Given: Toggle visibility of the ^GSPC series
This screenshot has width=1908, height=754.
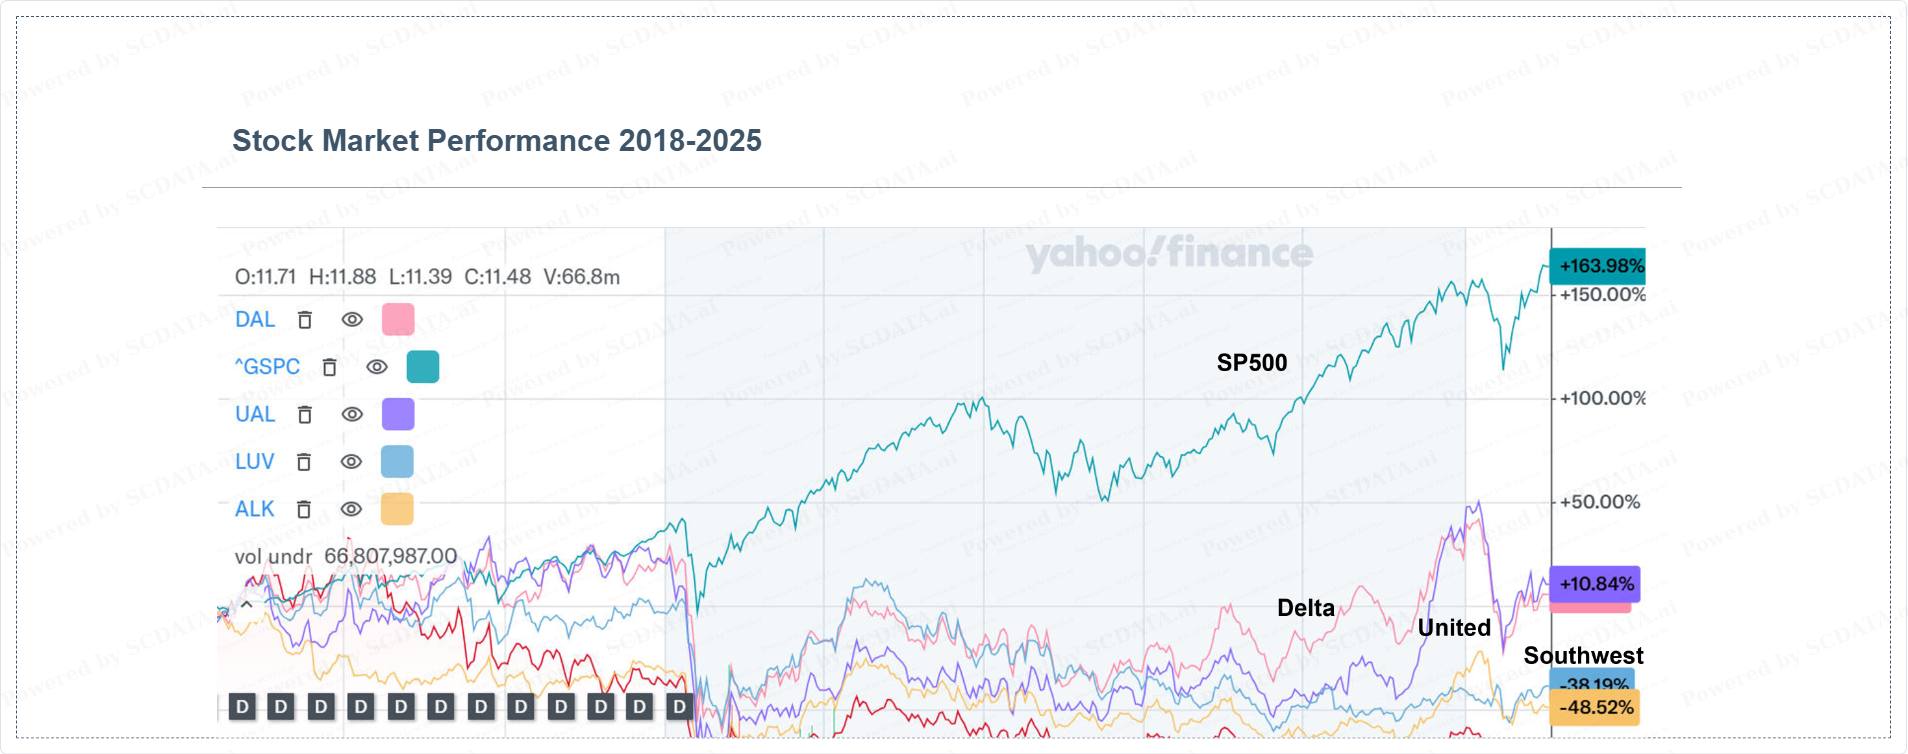Looking at the screenshot, I should click(376, 367).
